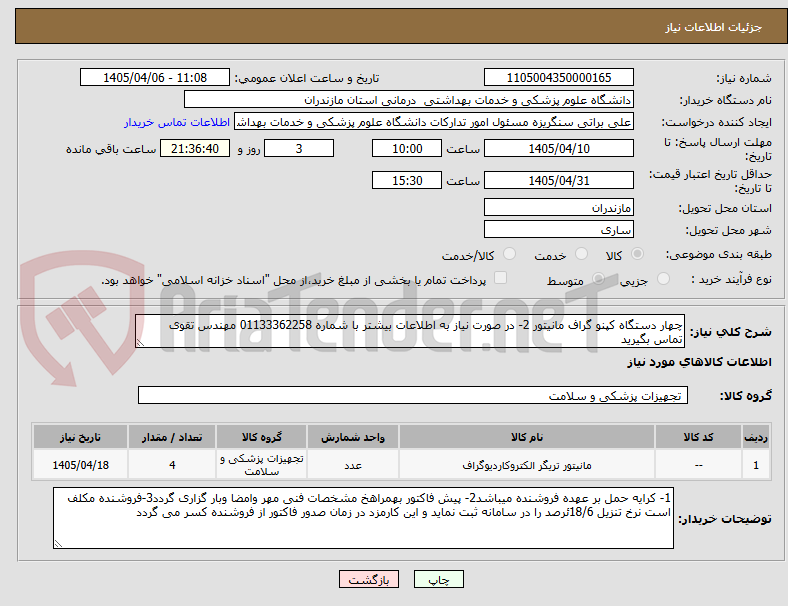Select the کالا/خدمت radio button

coord(510,254)
